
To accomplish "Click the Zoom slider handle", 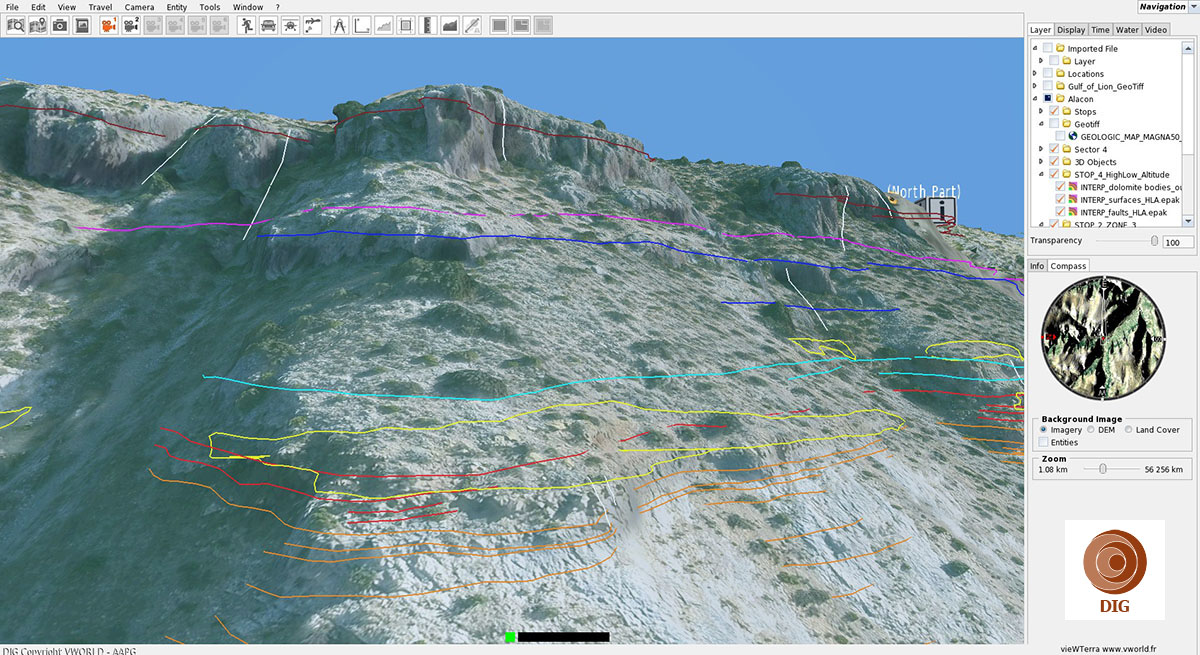I will pos(1102,469).
